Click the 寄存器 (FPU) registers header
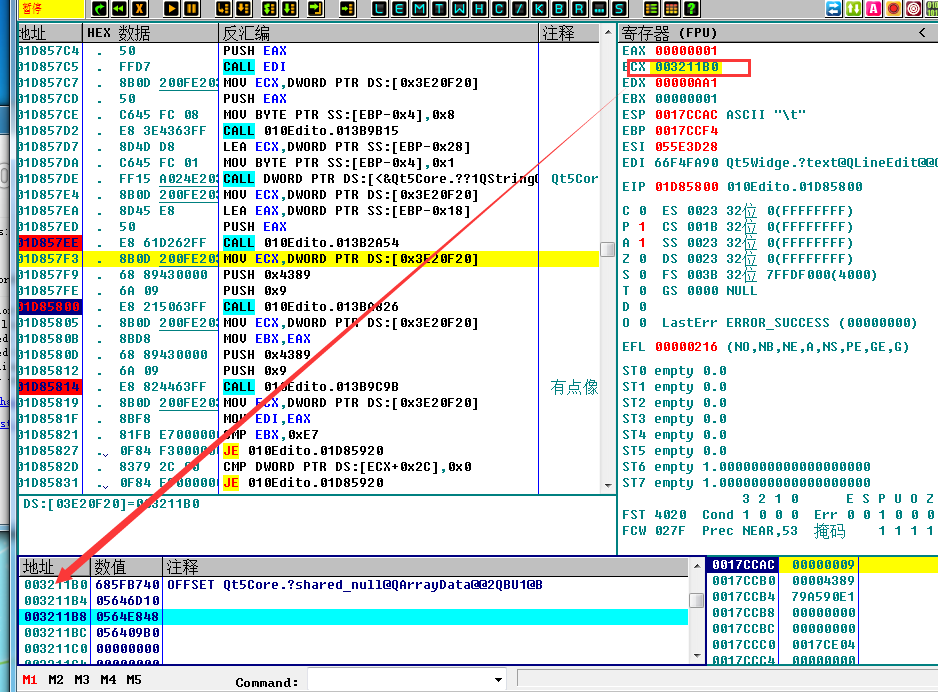The image size is (938, 692). (x=669, y=33)
